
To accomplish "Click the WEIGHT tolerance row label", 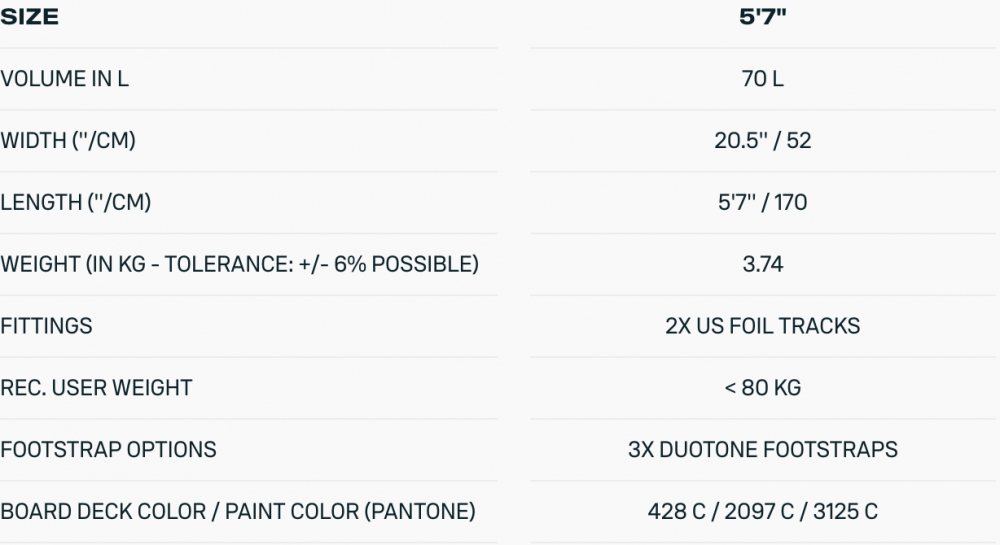I will click(x=239, y=265).
